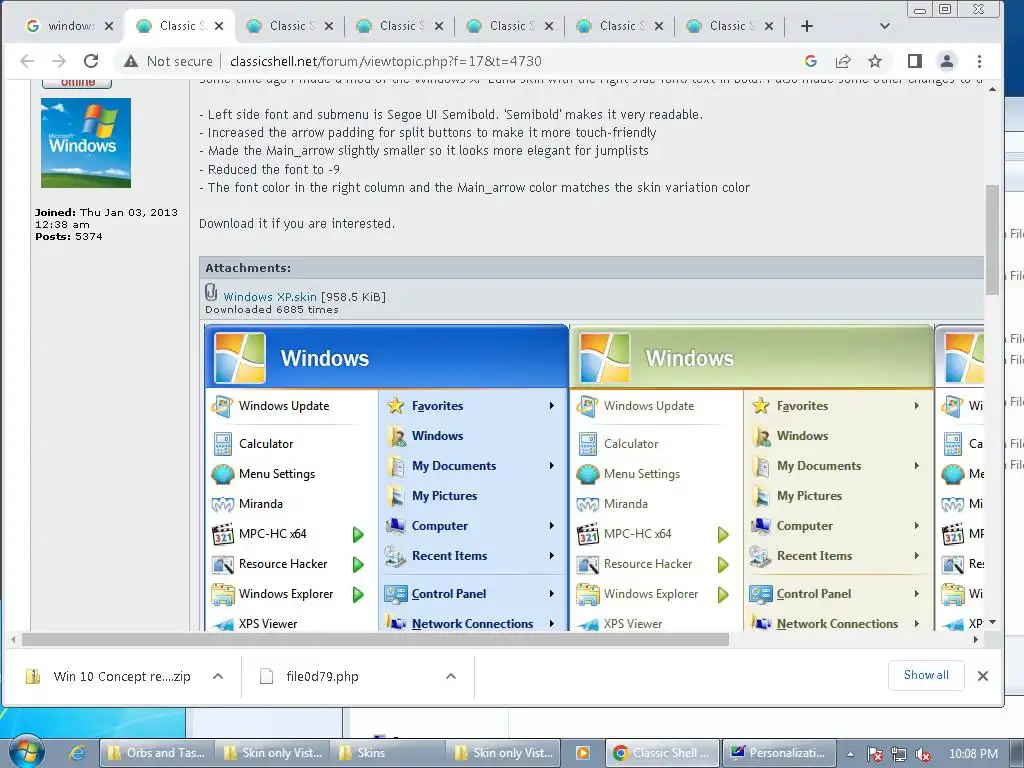This screenshot has height=768, width=1024.
Task: Click the vertical page scrollbar thumb
Action: 993,240
